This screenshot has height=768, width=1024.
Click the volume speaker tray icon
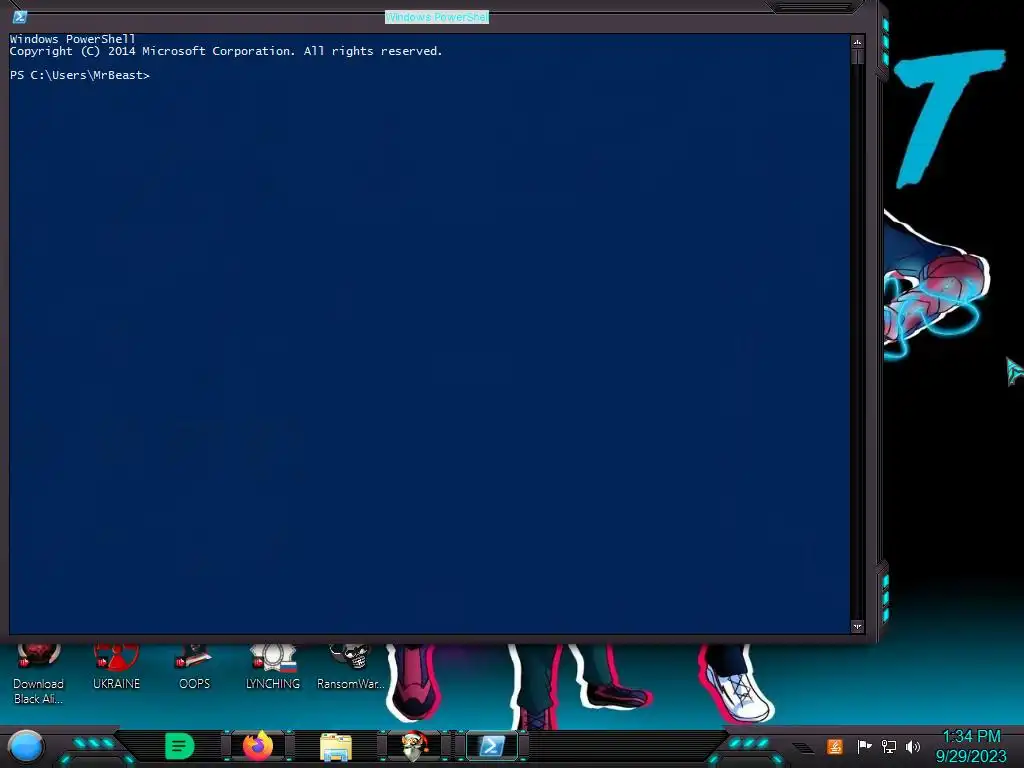[x=913, y=746]
